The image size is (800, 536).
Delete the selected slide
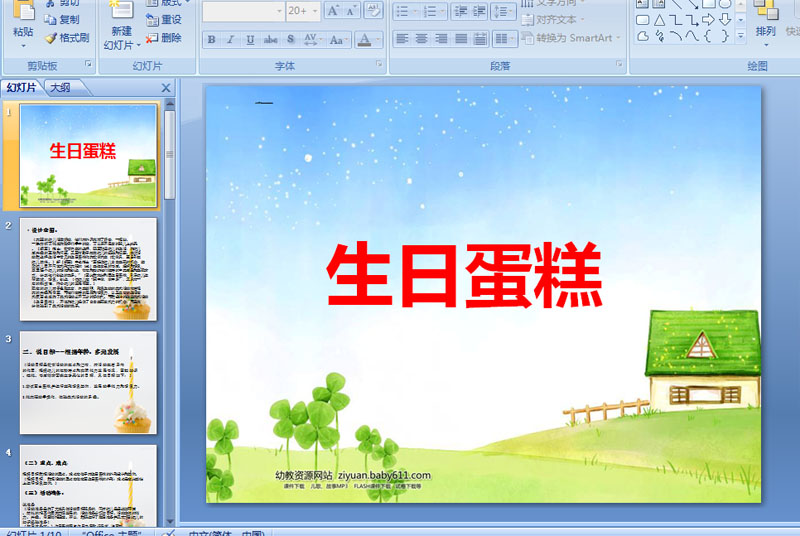164,38
